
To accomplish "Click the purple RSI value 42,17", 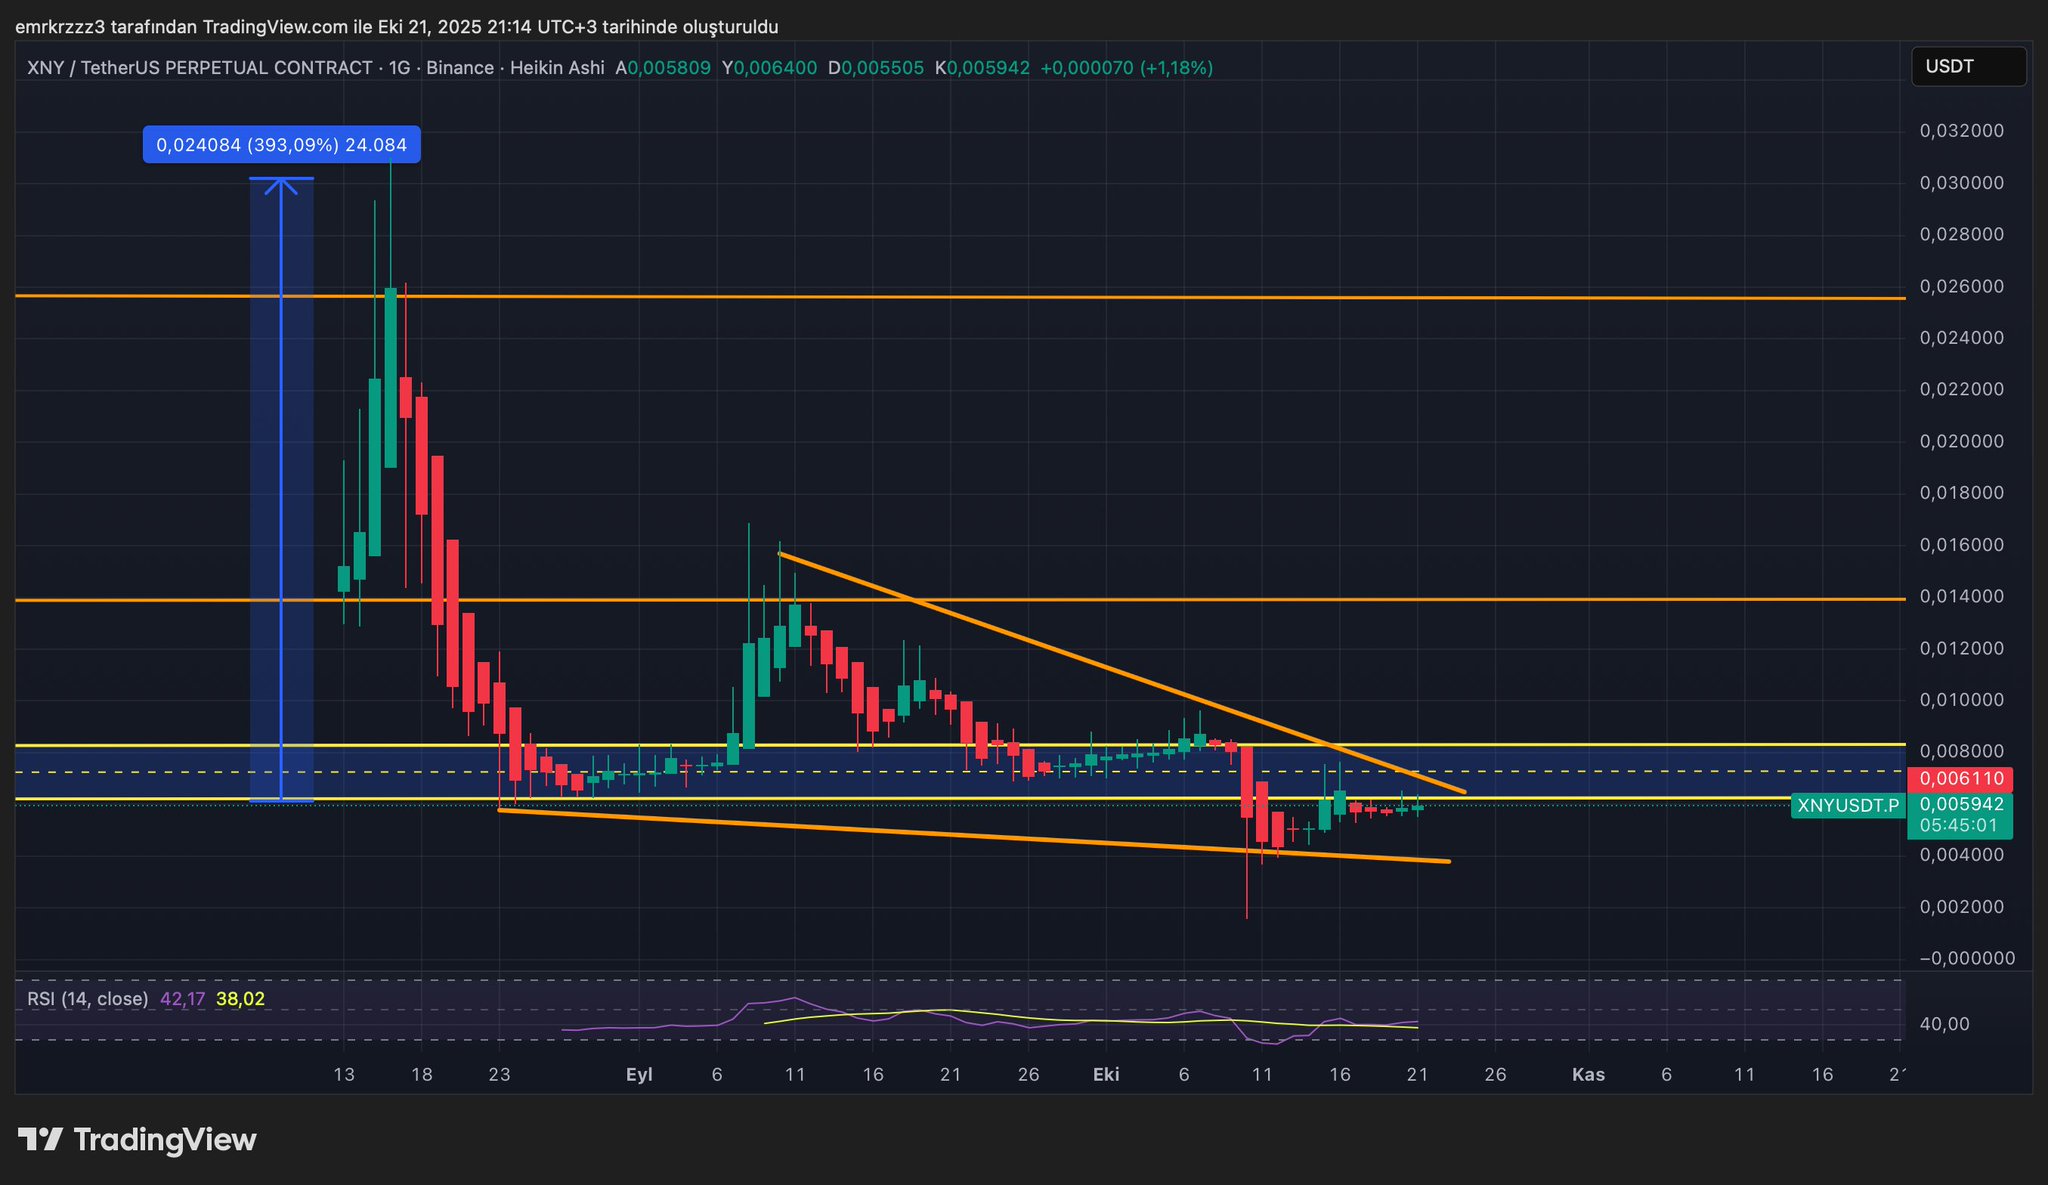I will tap(182, 999).
